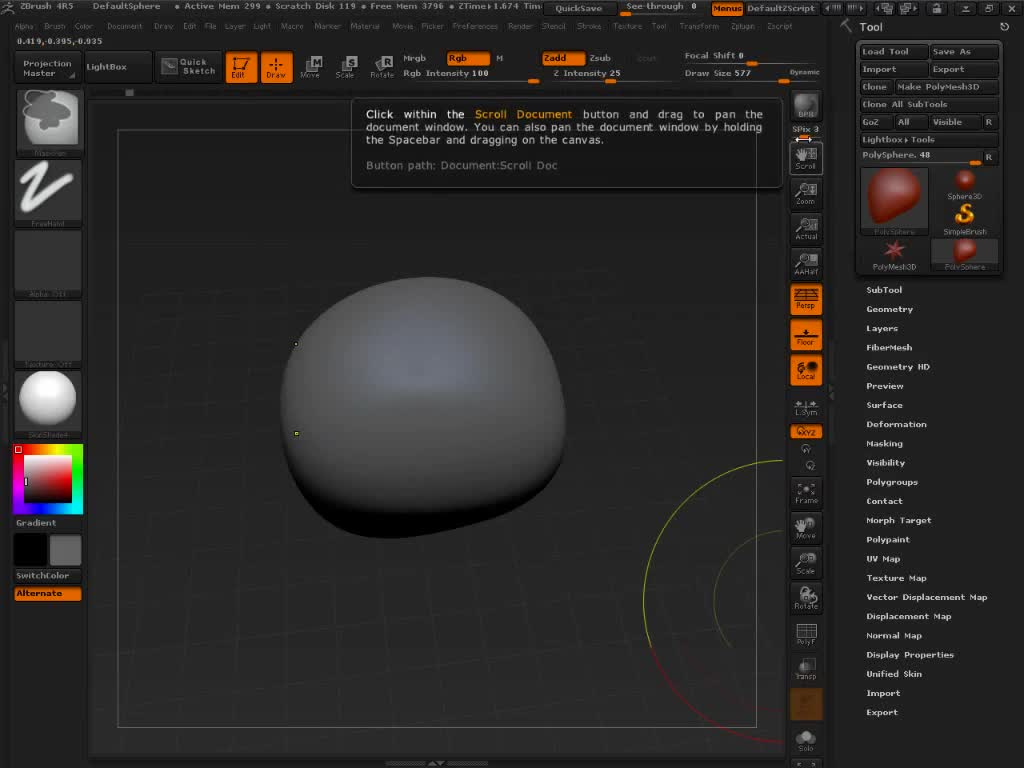Click the Move view icon in right shelf
The width and height of the screenshot is (1024, 768).
point(806,529)
